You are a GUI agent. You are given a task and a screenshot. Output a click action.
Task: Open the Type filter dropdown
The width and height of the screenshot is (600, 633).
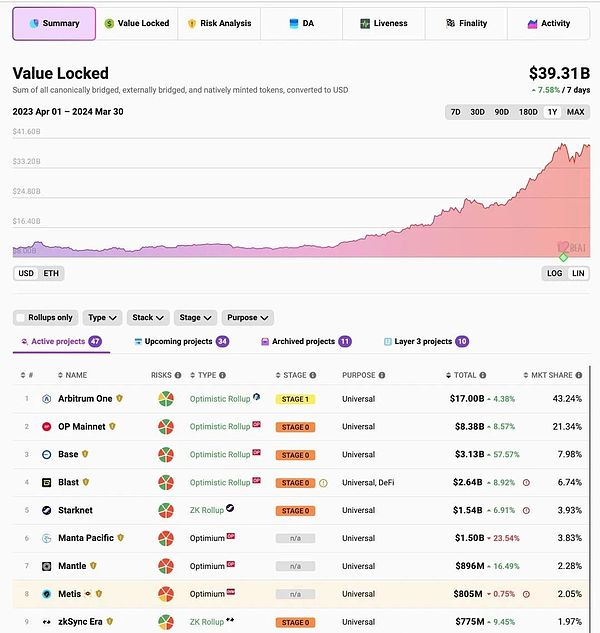[x=102, y=318]
